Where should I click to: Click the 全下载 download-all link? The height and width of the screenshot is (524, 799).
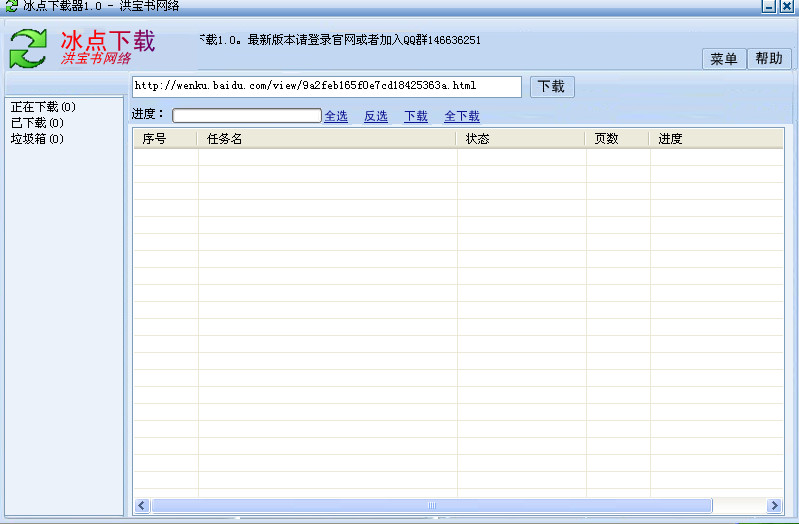pos(462,117)
